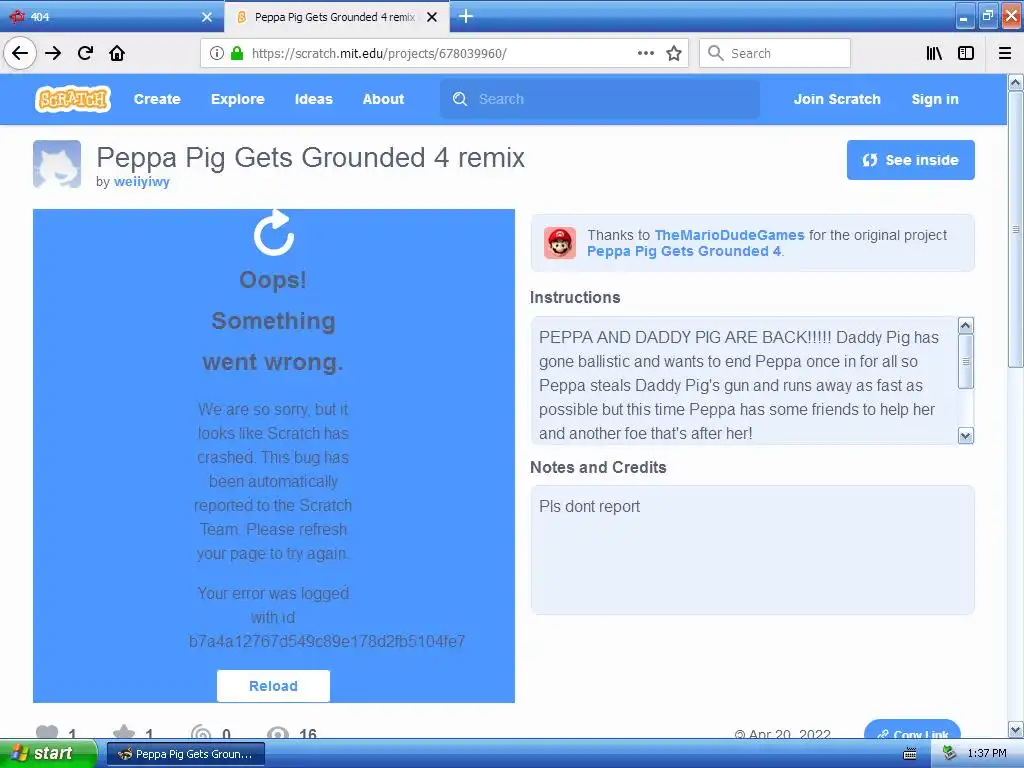Open a new tab with the plus icon
1024x768 pixels.
coord(466,16)
